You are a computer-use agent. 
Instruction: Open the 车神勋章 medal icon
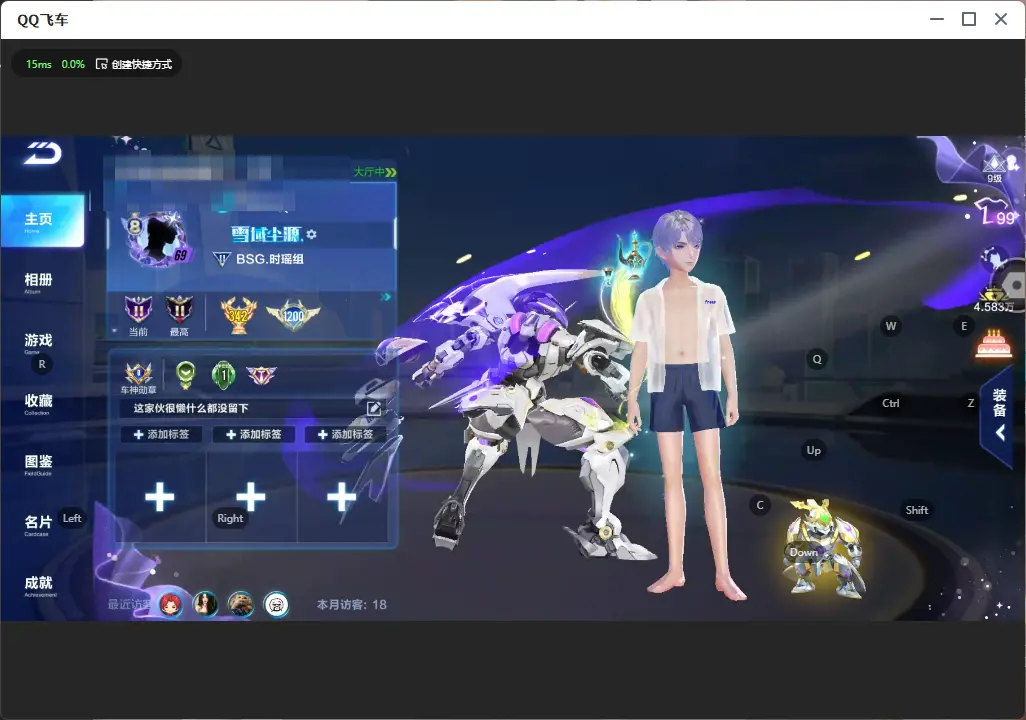click(139, 374)
